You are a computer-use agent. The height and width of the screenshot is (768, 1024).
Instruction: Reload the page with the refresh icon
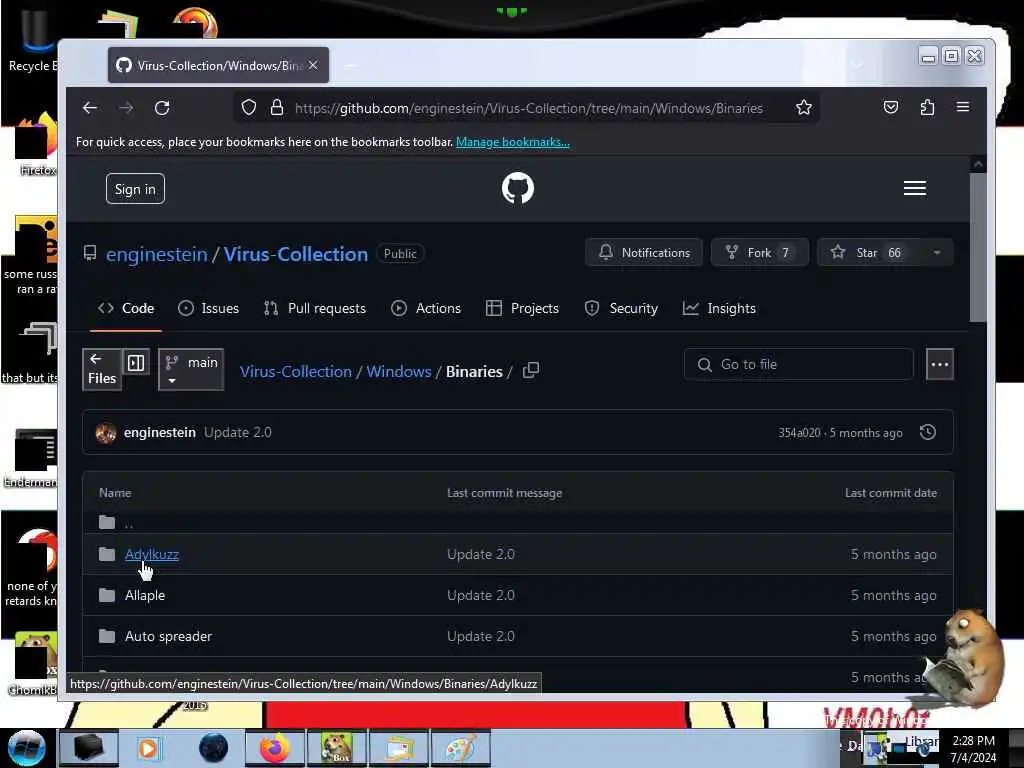(162, 108)
